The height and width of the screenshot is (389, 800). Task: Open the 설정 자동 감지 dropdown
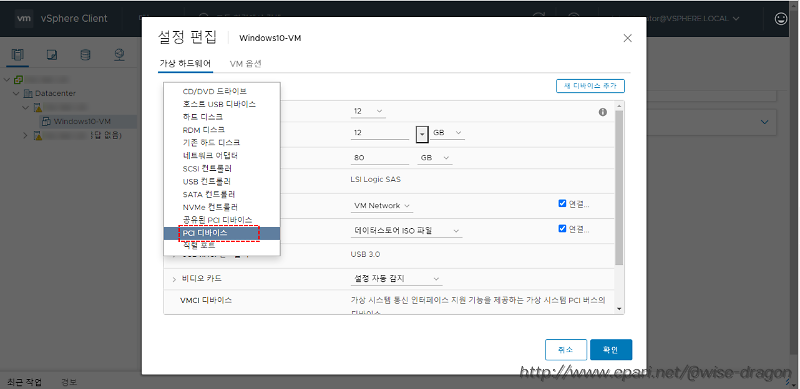396,279
